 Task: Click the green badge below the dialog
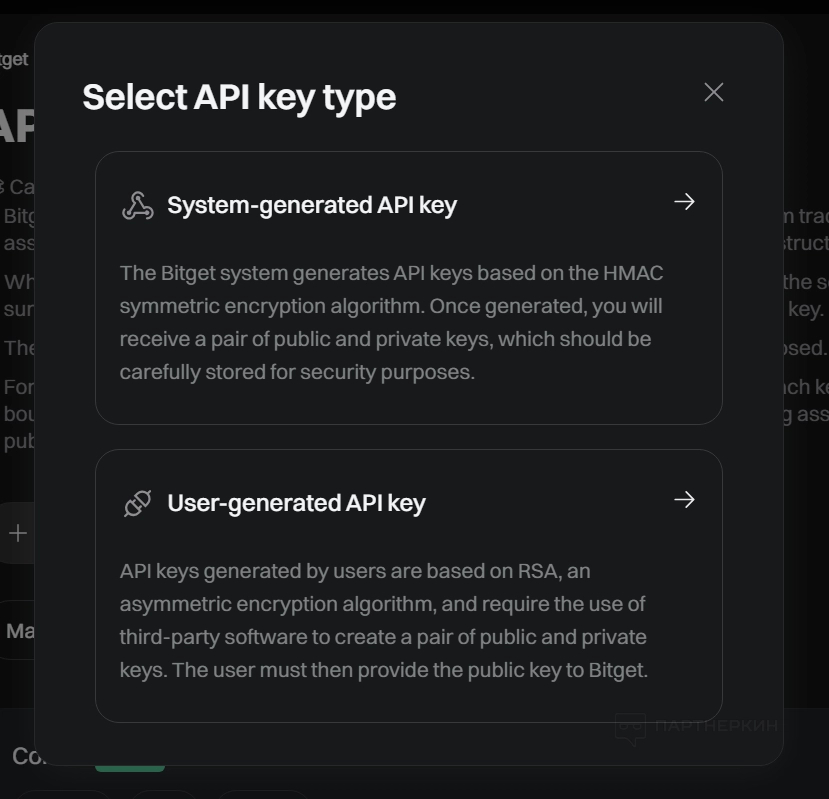tap(130, 767)
